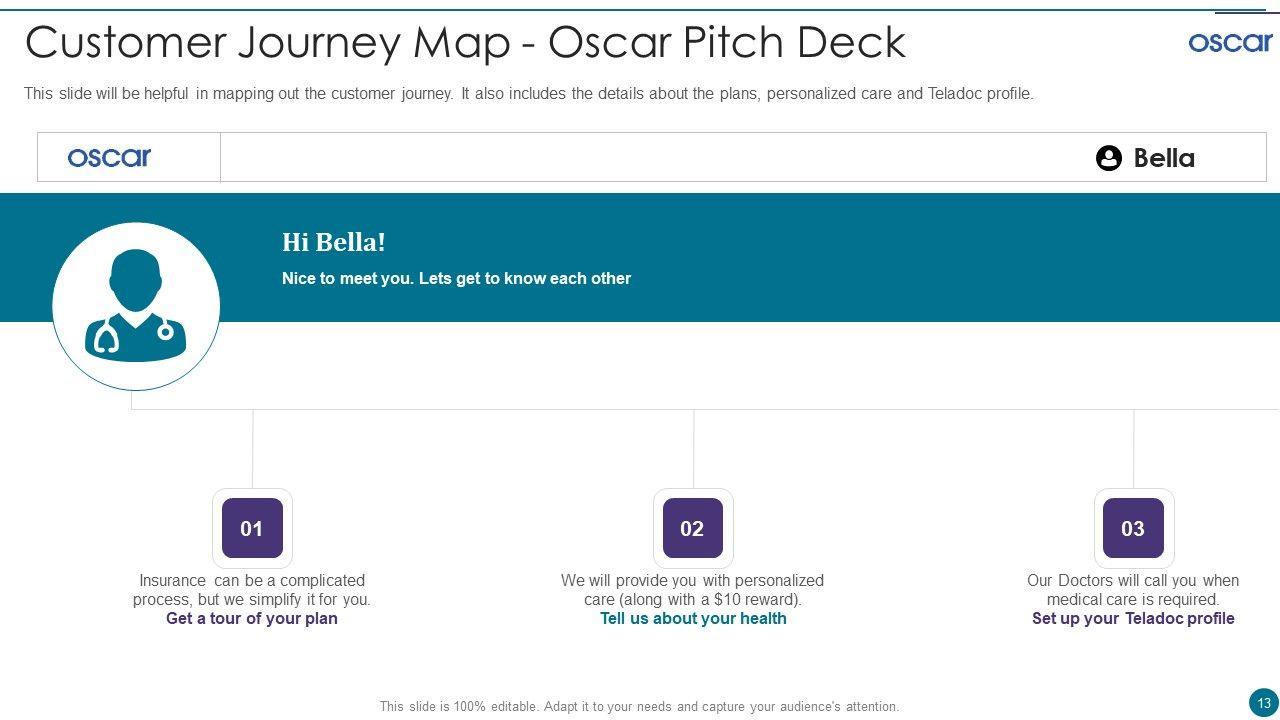Click the Bella username label
The width and height of the screenshot is (1280, 720).
coord(1164,158)
